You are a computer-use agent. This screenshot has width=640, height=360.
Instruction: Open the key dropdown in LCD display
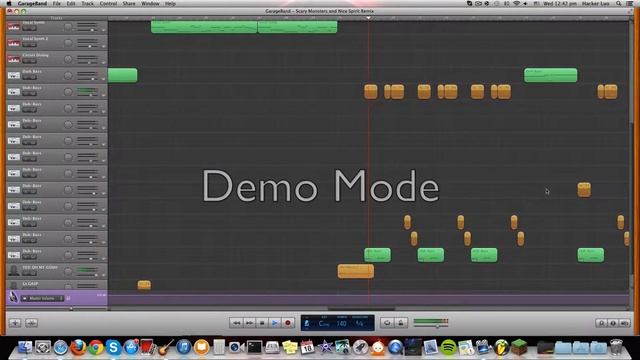(x=324, y=324)
